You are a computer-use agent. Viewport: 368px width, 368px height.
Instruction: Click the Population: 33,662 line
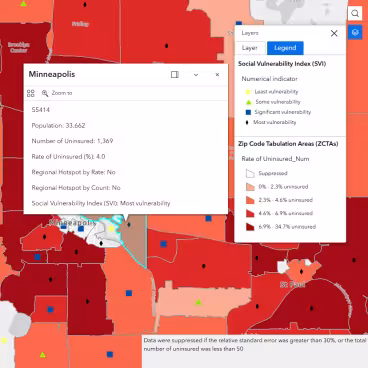click(x=58, y=125)
